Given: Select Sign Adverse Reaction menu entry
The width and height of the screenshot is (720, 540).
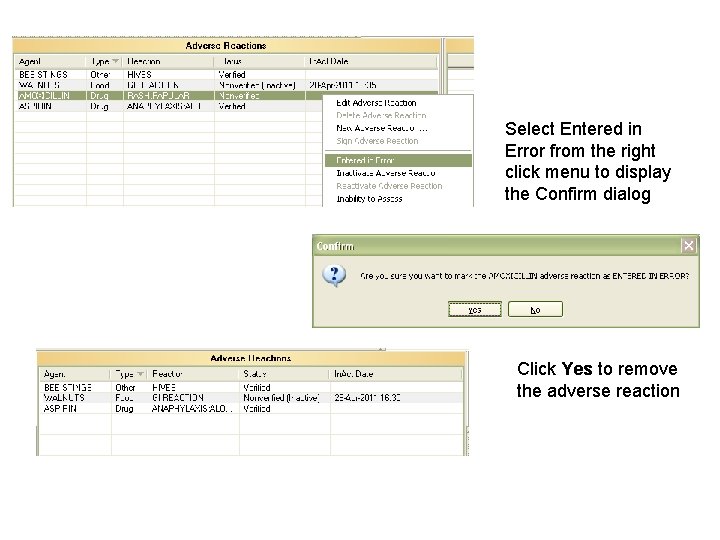Looking at the screenshot, I should (x=377, y=141).
